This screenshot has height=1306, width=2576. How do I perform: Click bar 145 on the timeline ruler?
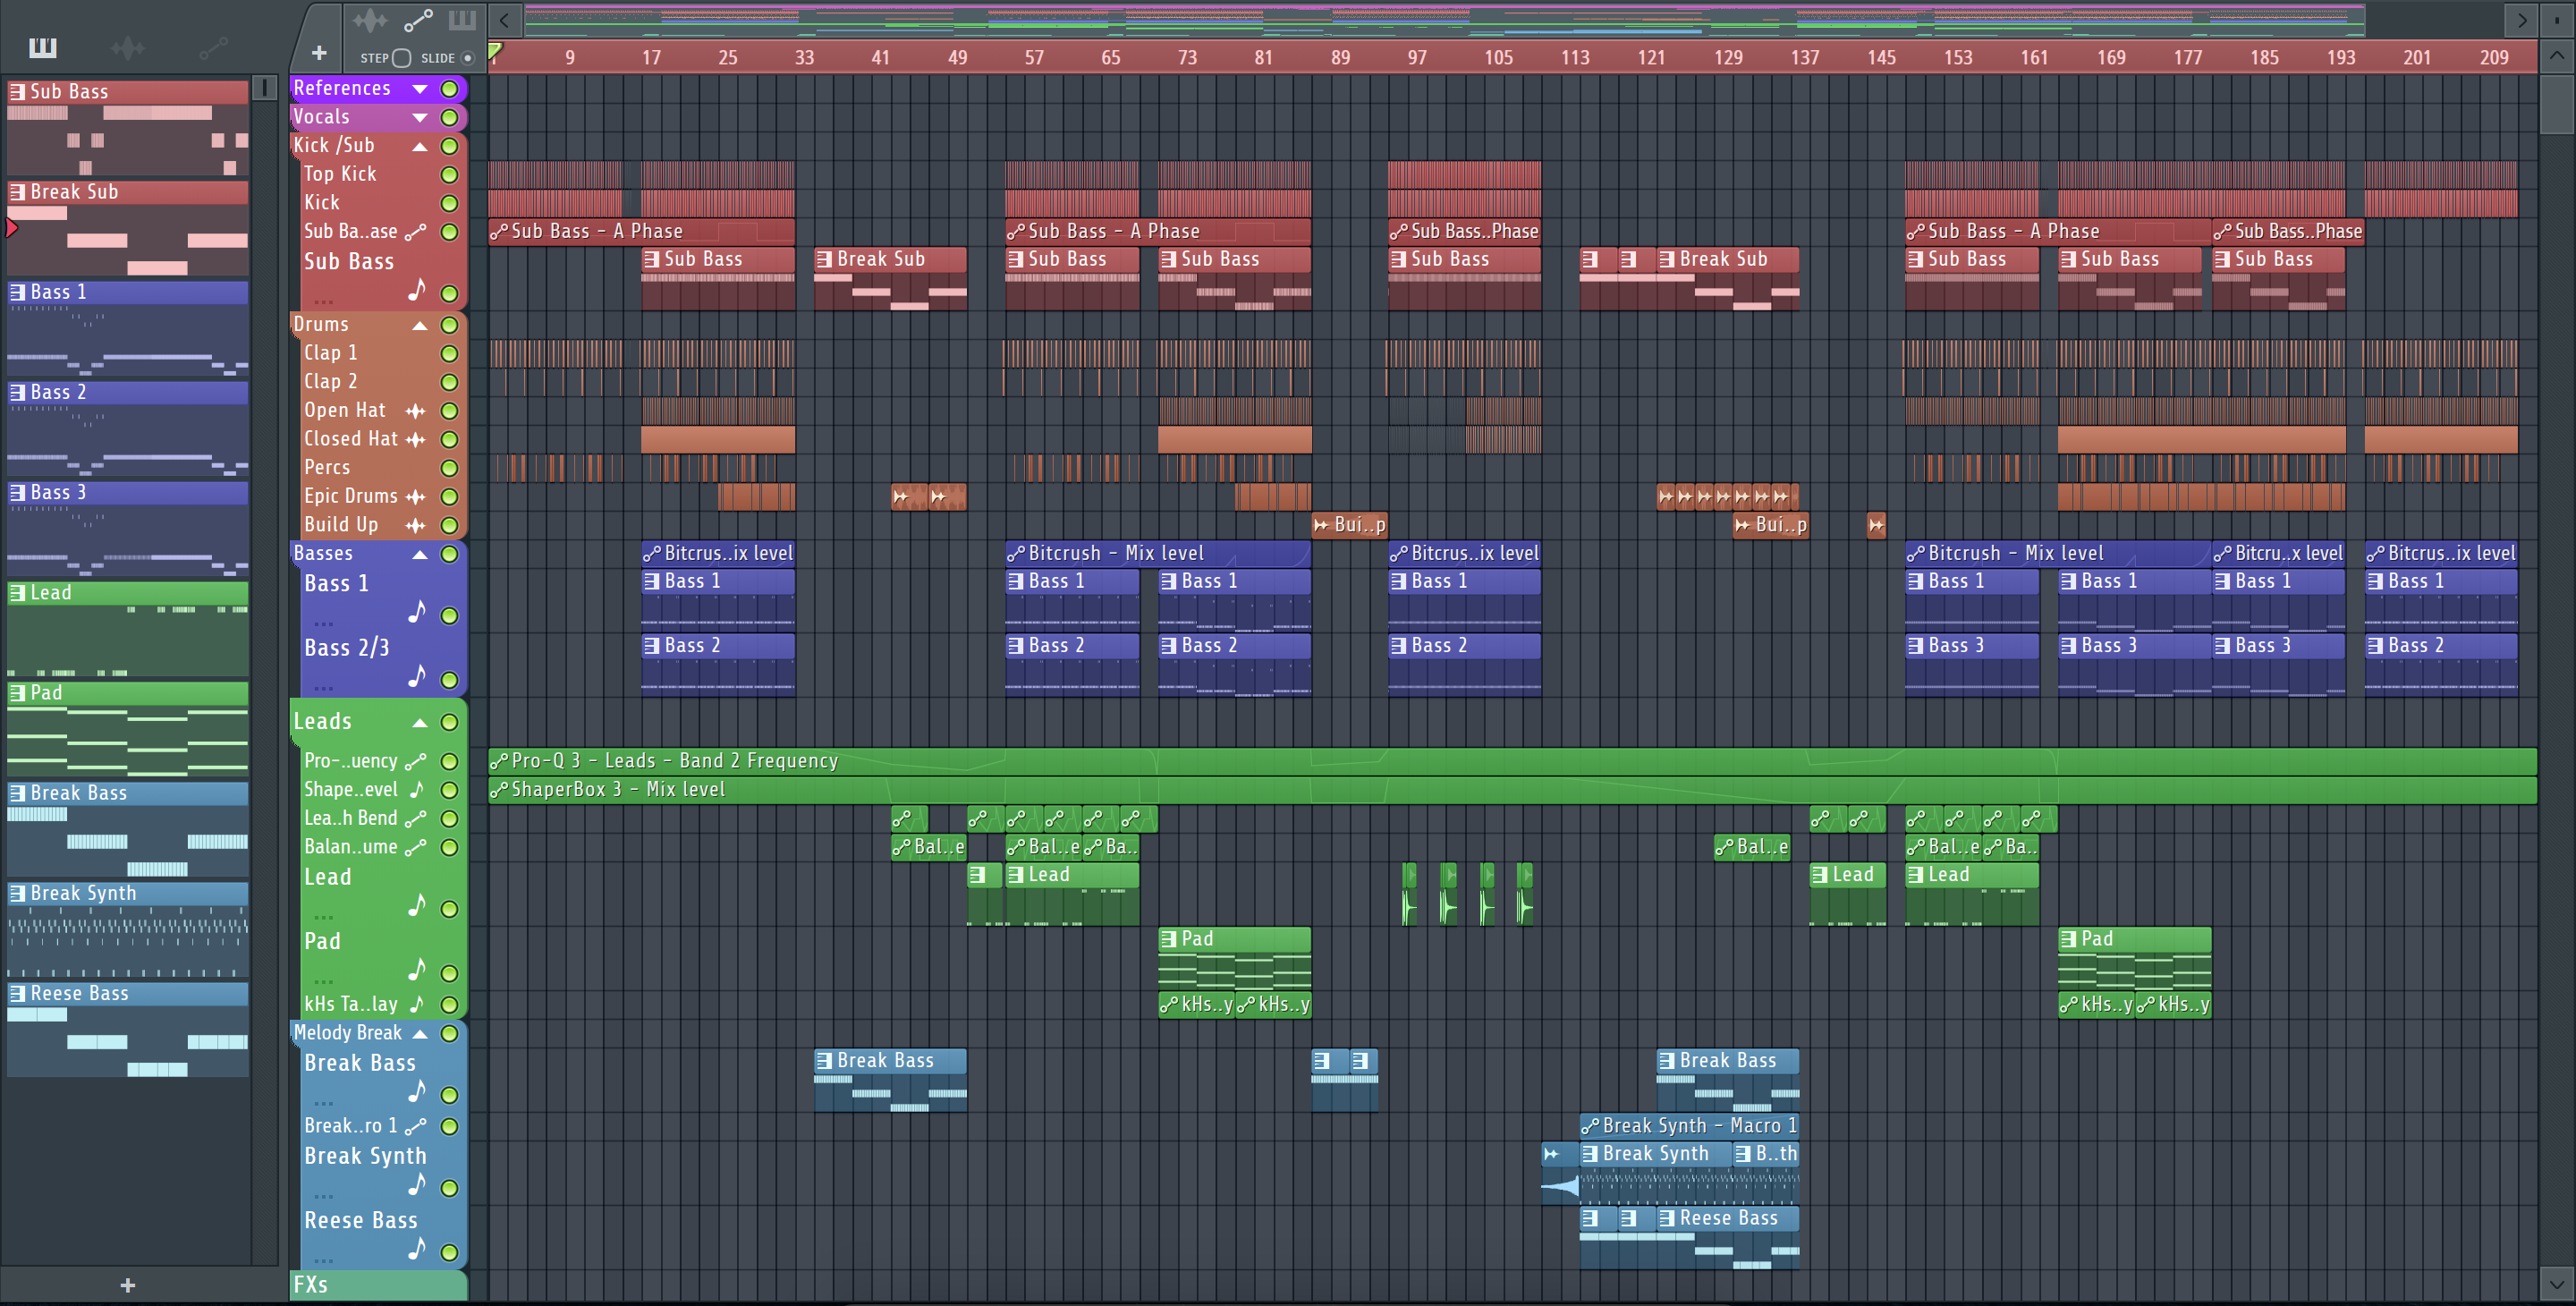(1881, 57)
